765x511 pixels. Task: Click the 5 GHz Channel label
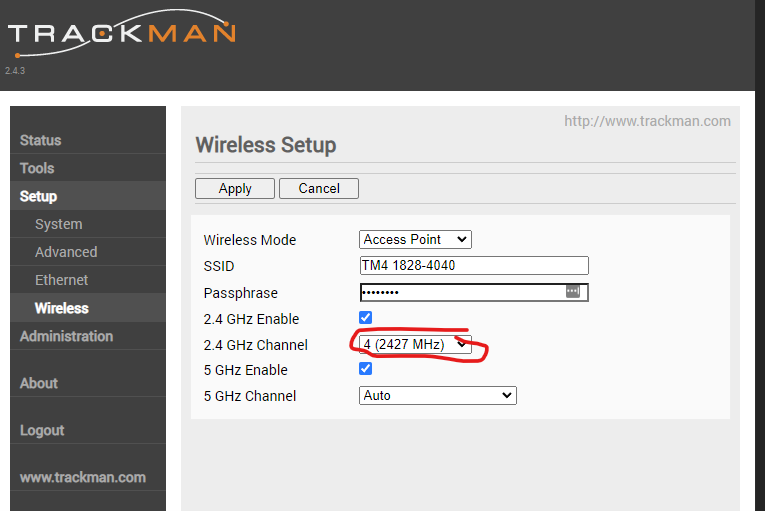(x=250, y=396)
